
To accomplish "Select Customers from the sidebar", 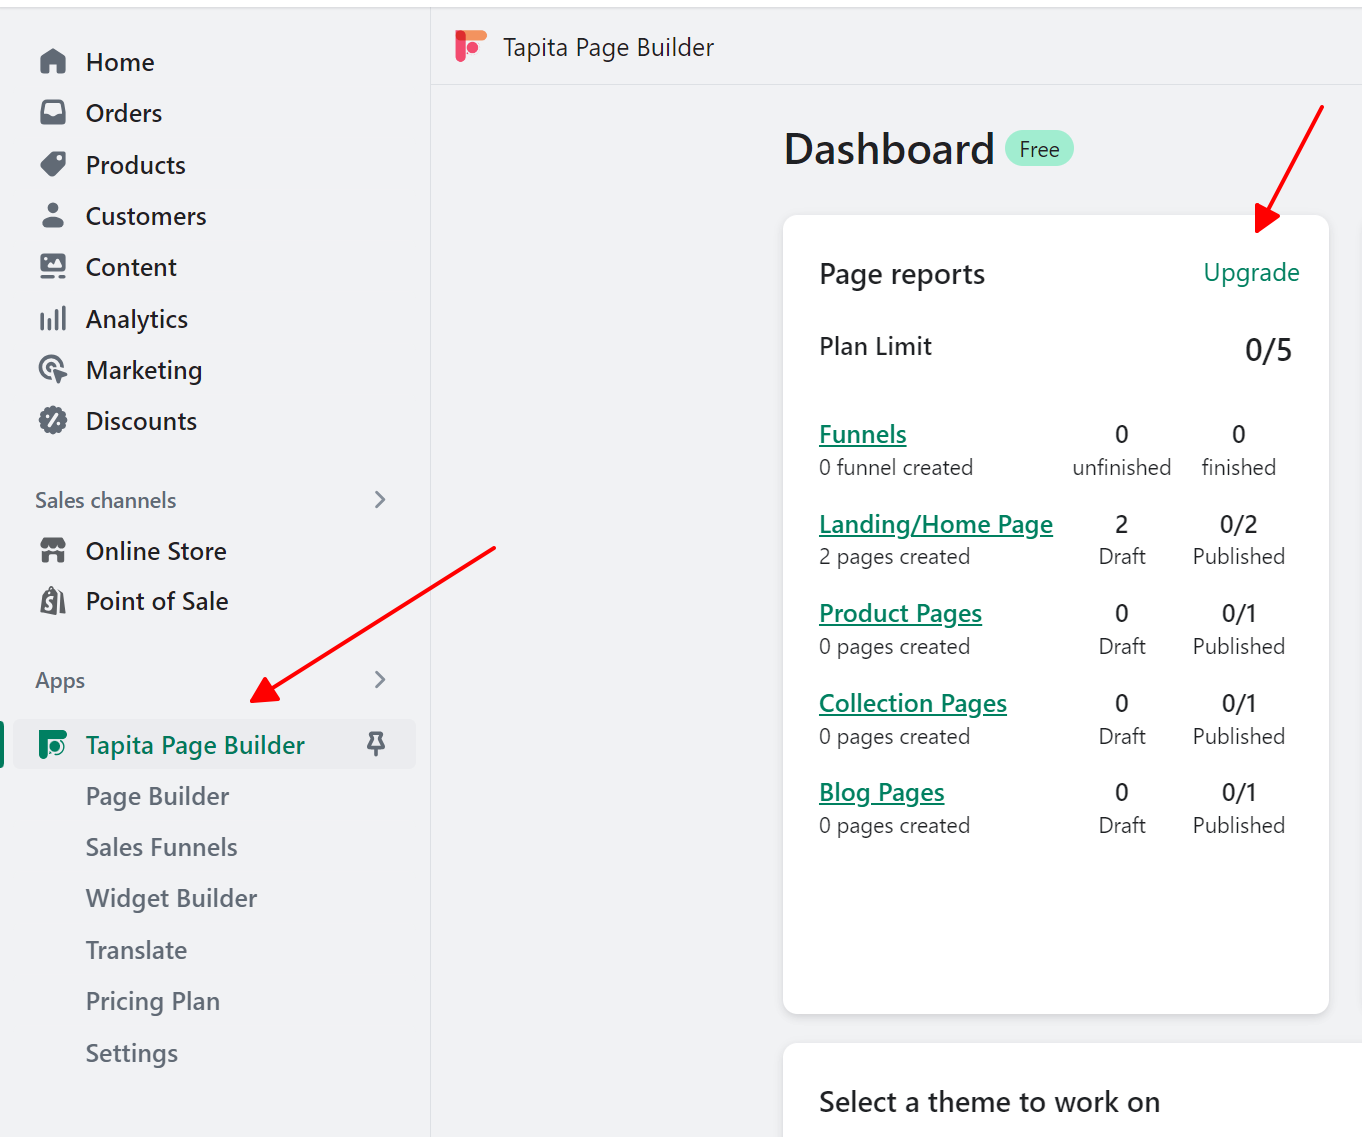I will [x=146, y=216].
